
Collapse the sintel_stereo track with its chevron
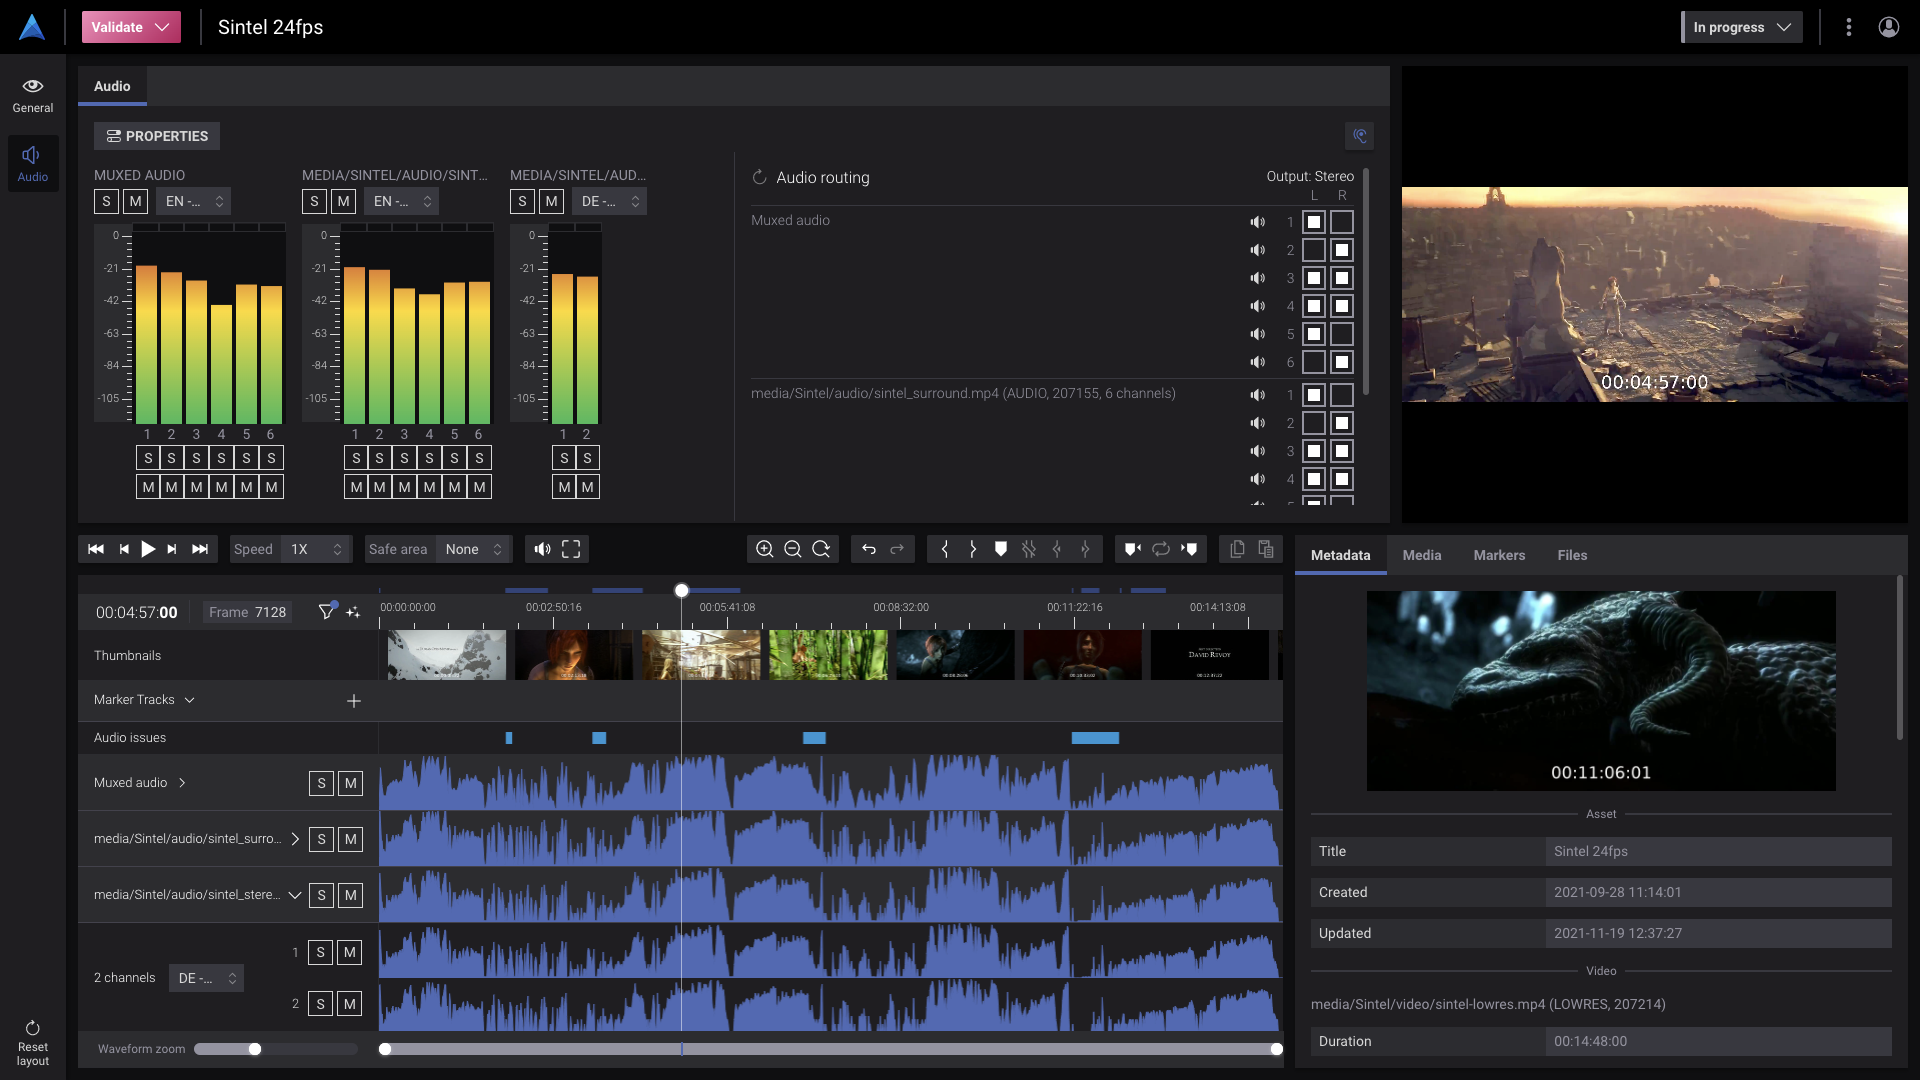[x=293, y=895]
